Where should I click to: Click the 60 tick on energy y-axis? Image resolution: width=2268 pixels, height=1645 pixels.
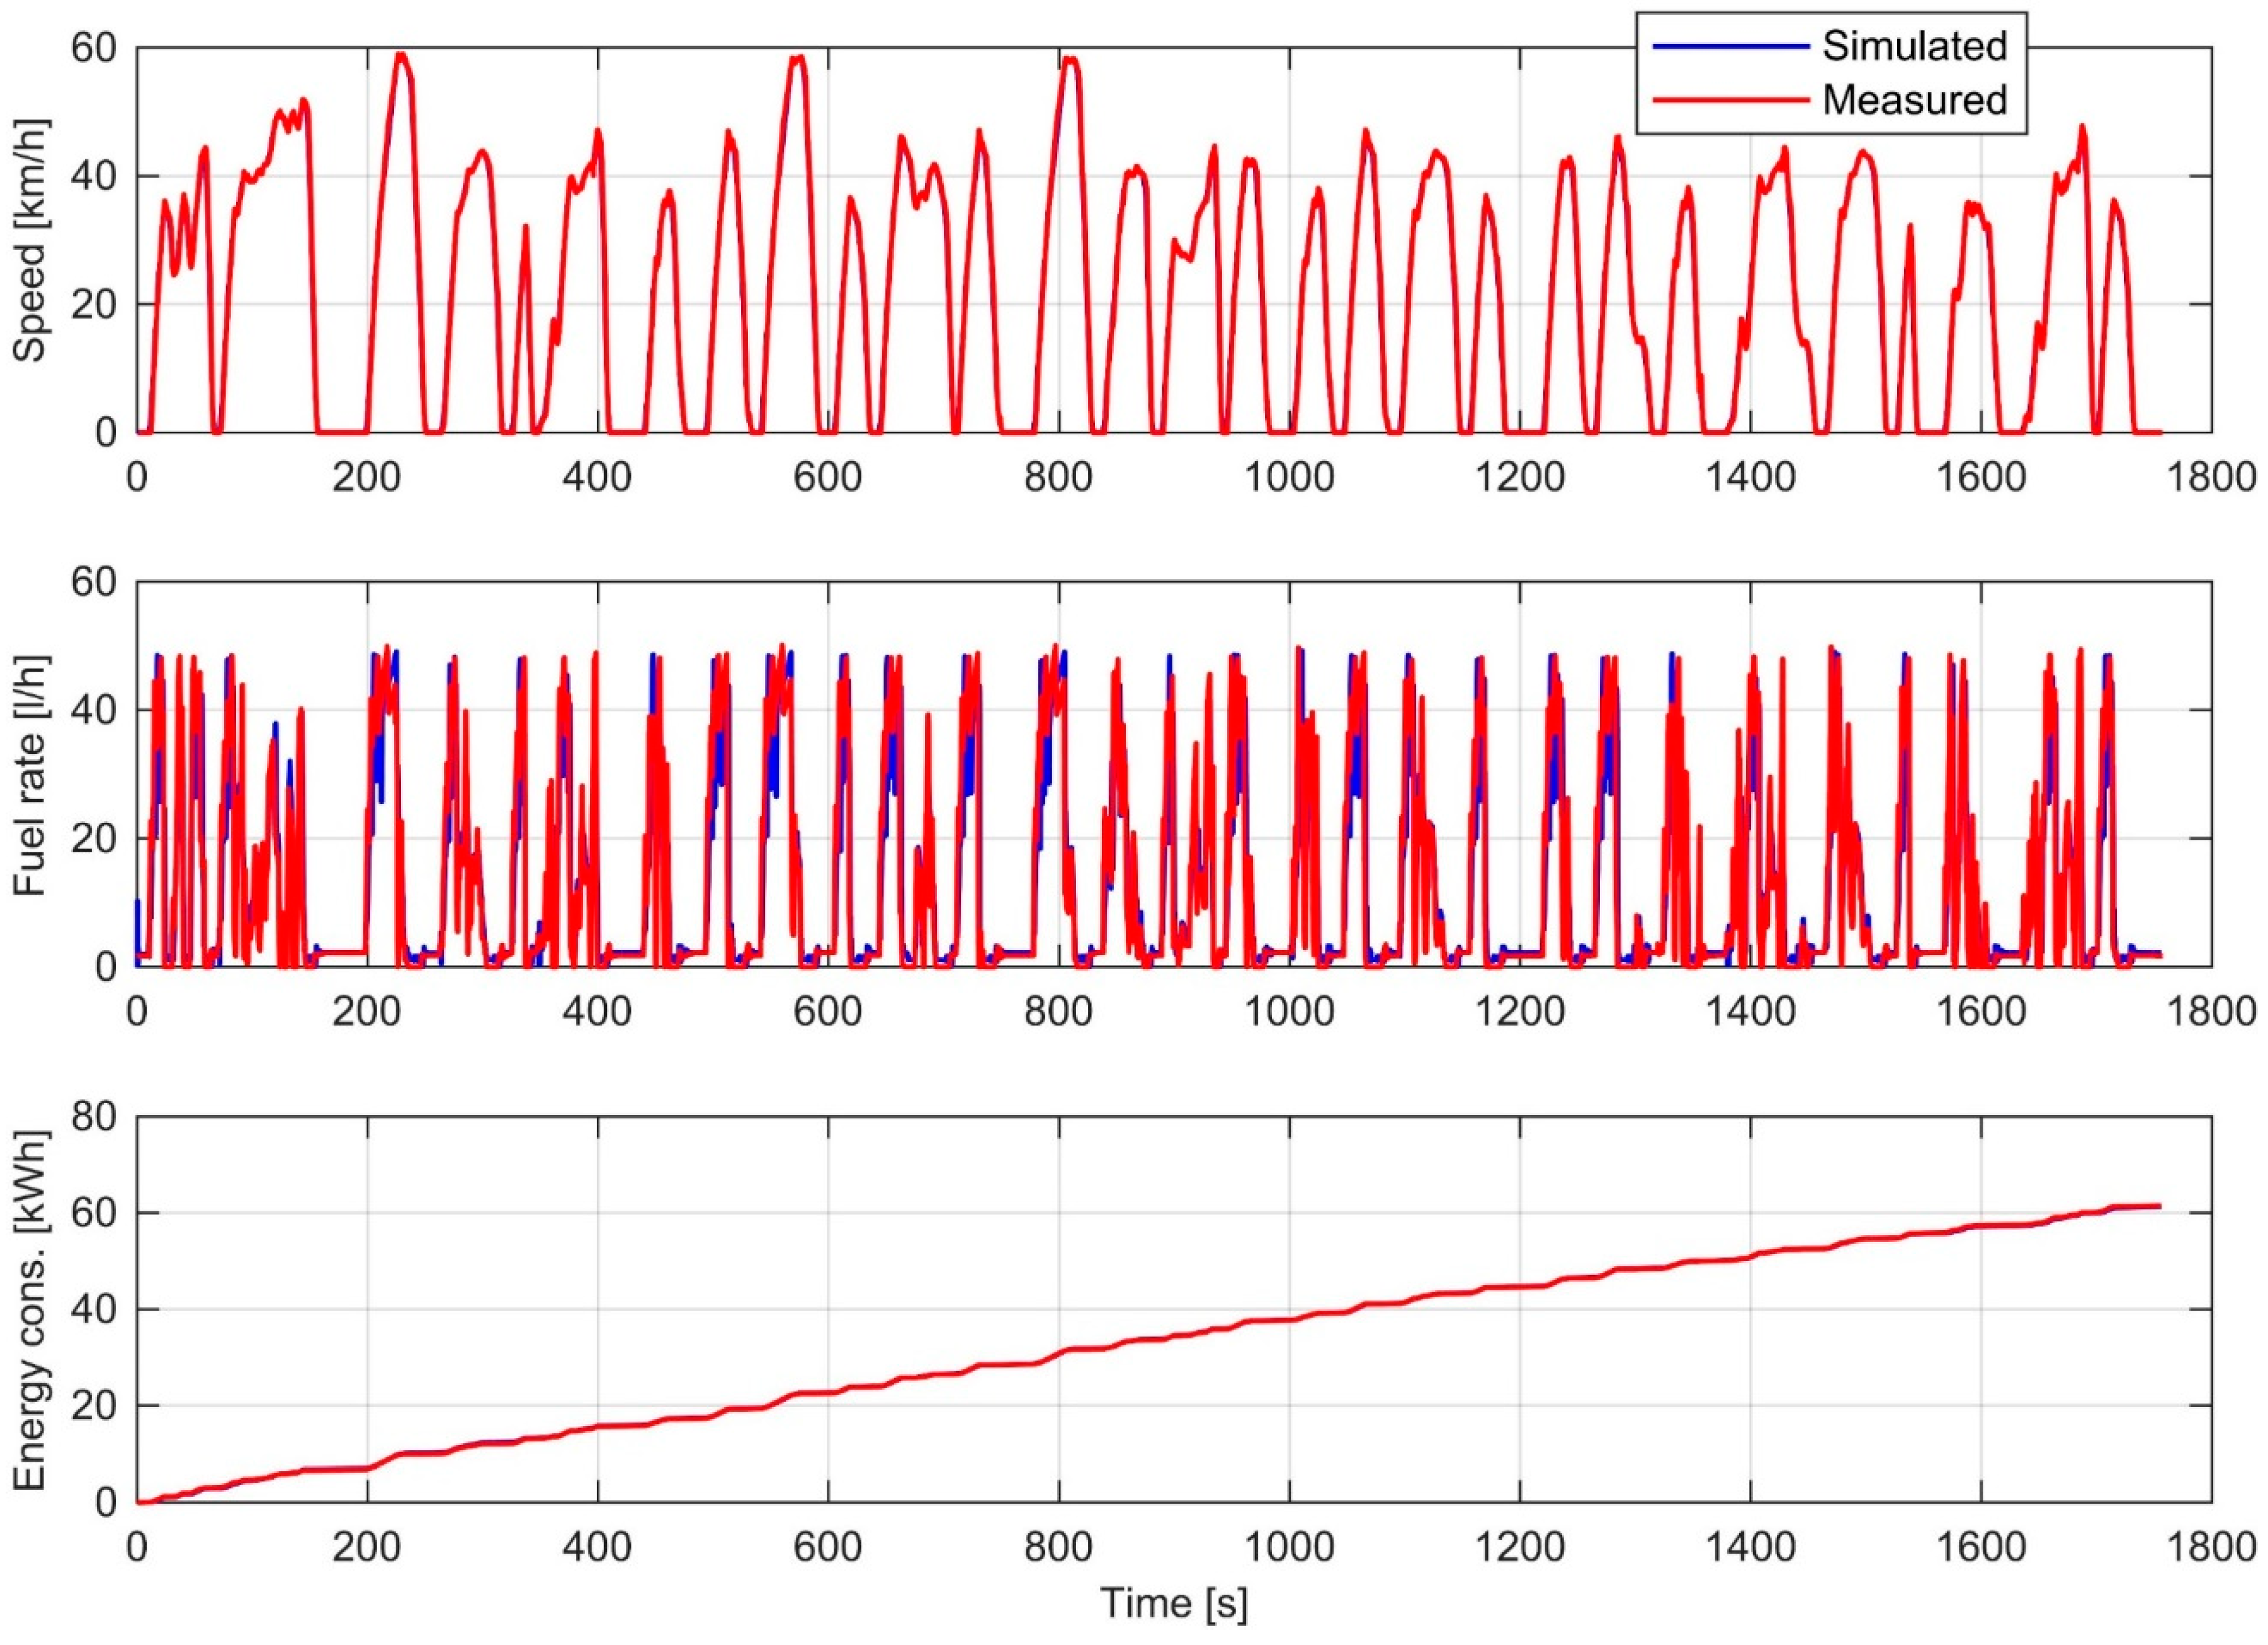(94, 1213)
